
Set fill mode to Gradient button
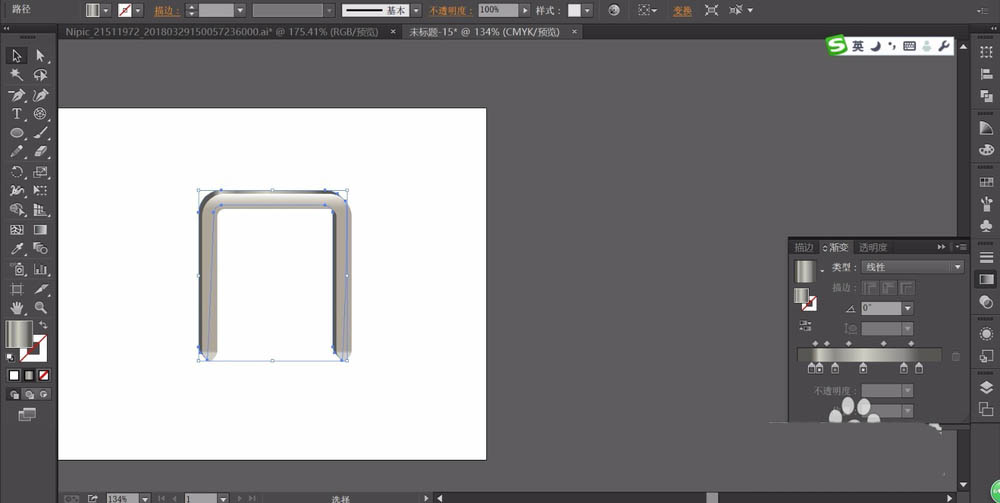[29, 375]
